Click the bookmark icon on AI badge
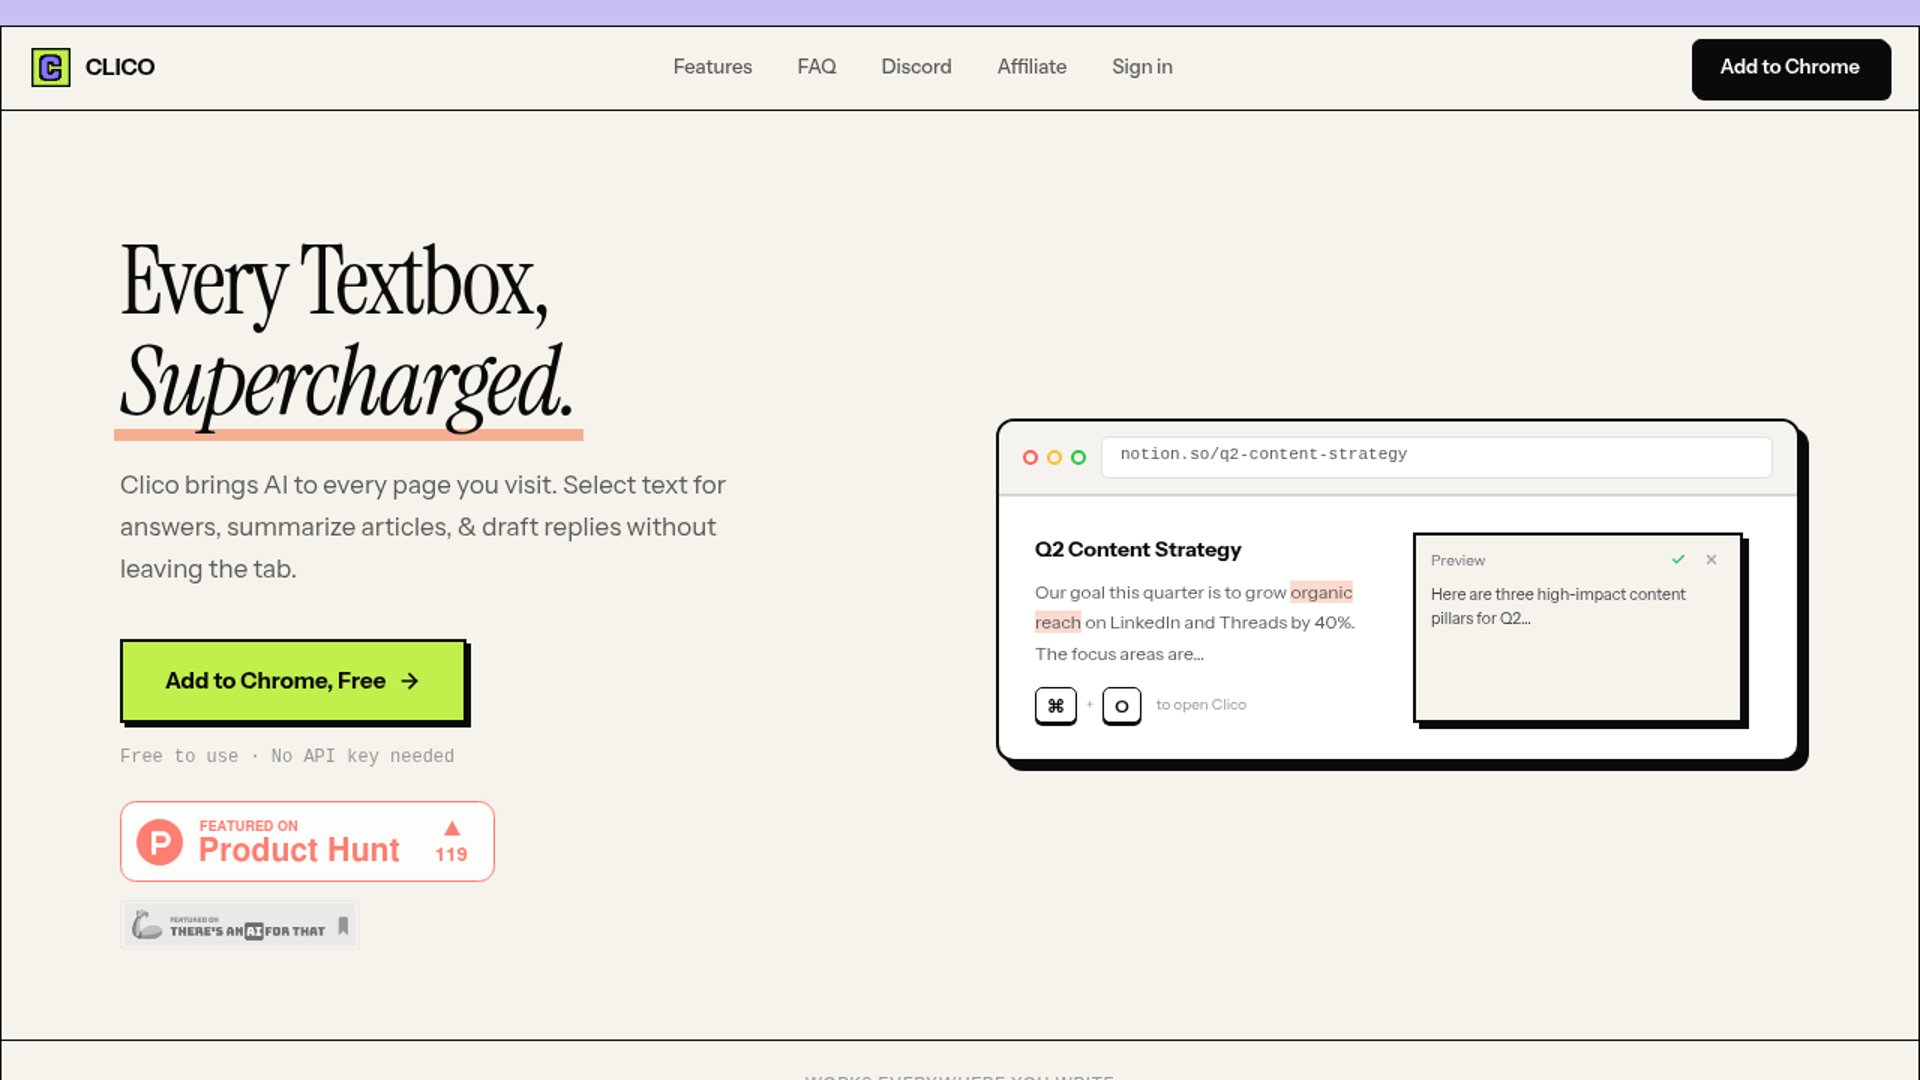This screenshot has height=1080, width=1920. [343, 926]
